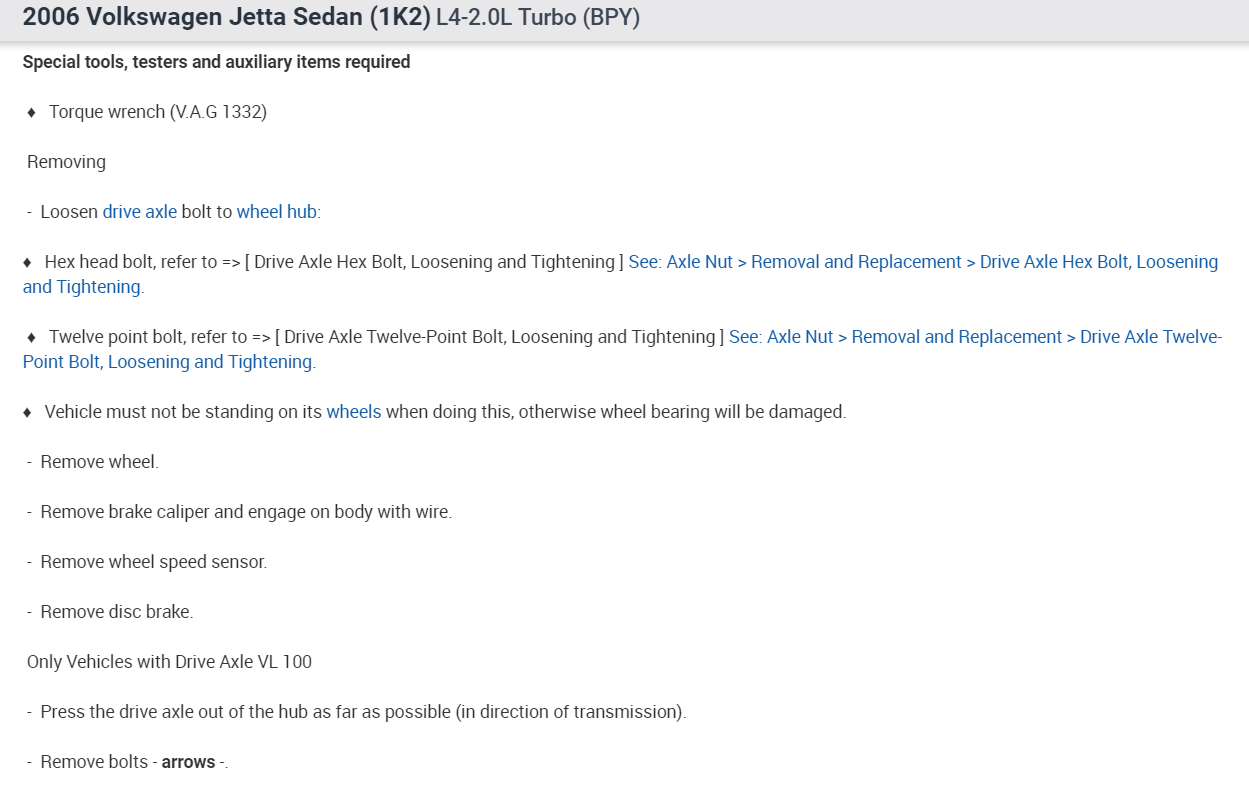Click the 2006 Volkswagen Jetta Sedan heading
This screenshot has width=1249, height=799.
point(226,18)
